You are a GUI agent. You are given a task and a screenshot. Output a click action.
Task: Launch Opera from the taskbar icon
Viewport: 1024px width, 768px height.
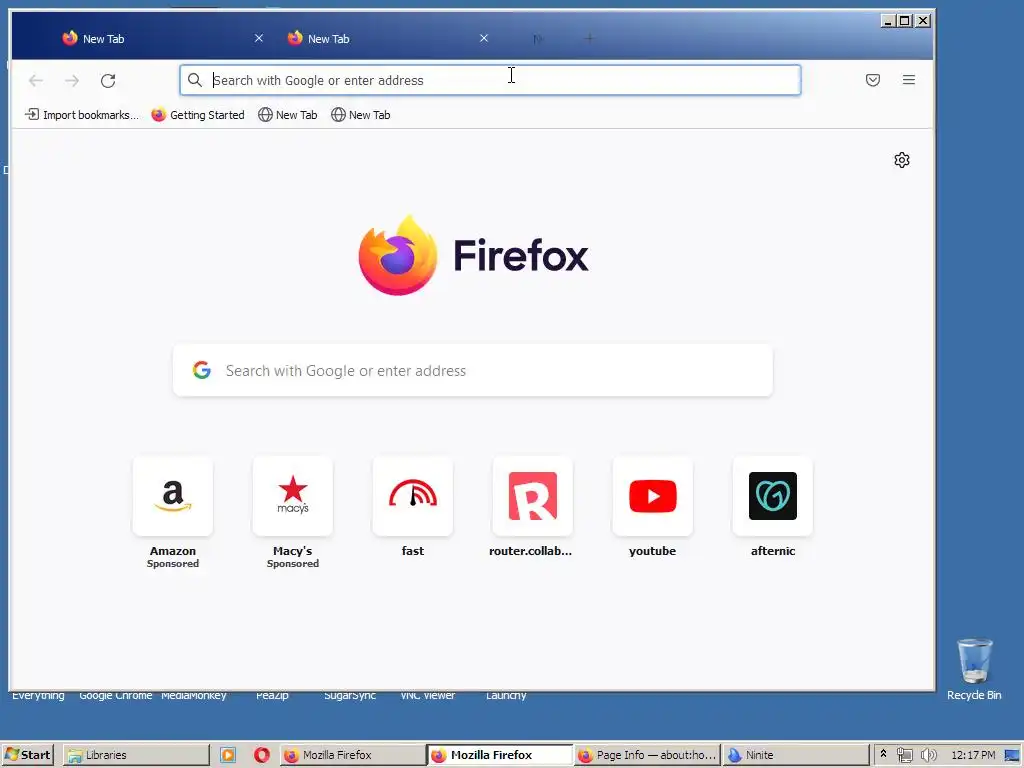click(262, 755)
